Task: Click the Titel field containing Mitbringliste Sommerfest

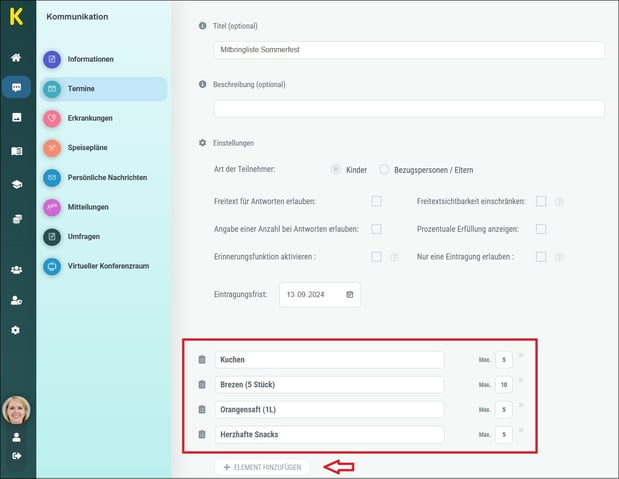Action: 409,50
